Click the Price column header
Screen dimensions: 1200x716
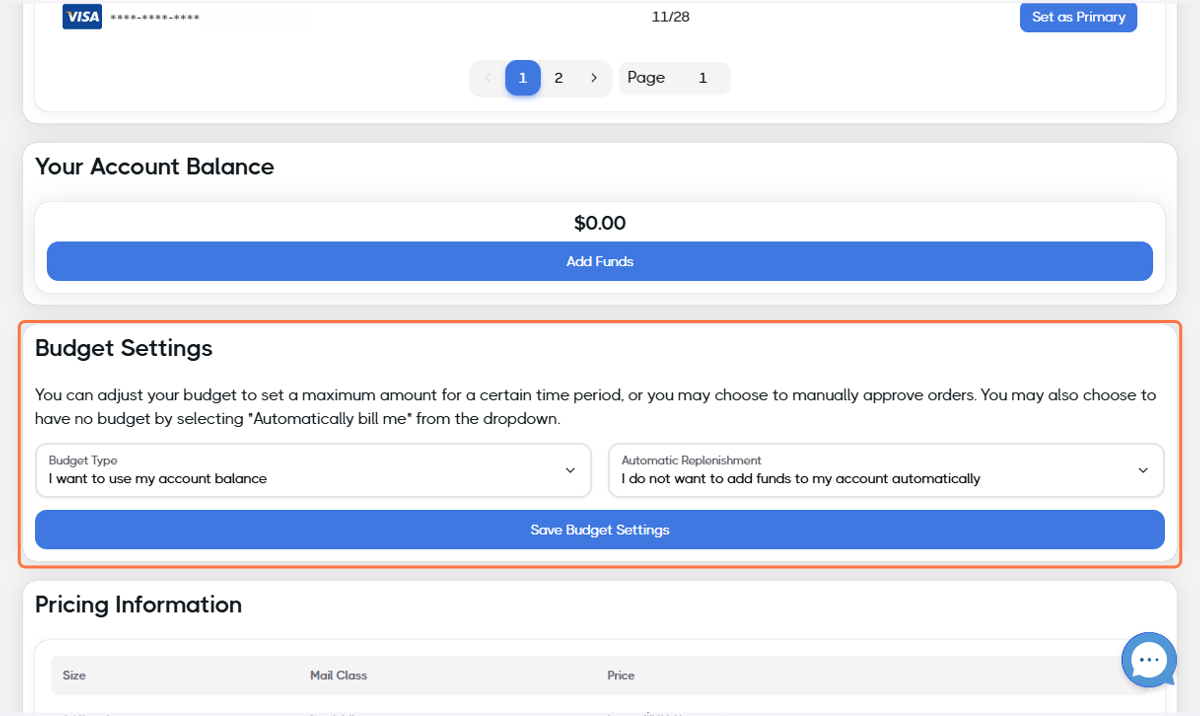click(621, 676)
